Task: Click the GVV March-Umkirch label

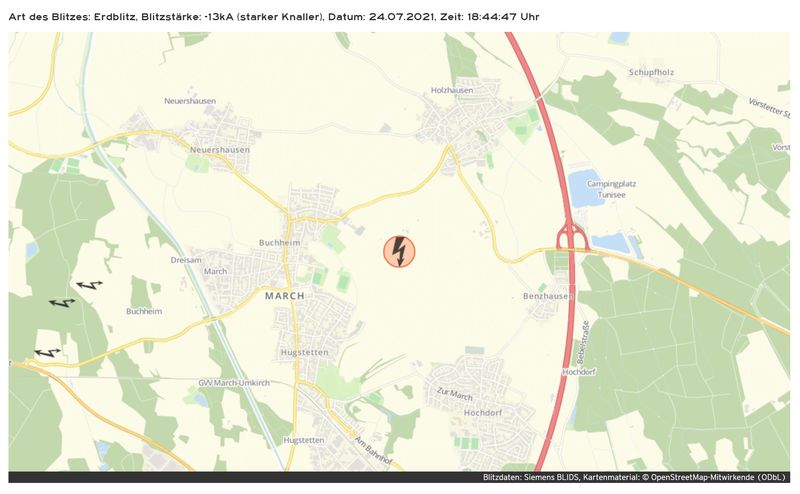Action: 234,383
